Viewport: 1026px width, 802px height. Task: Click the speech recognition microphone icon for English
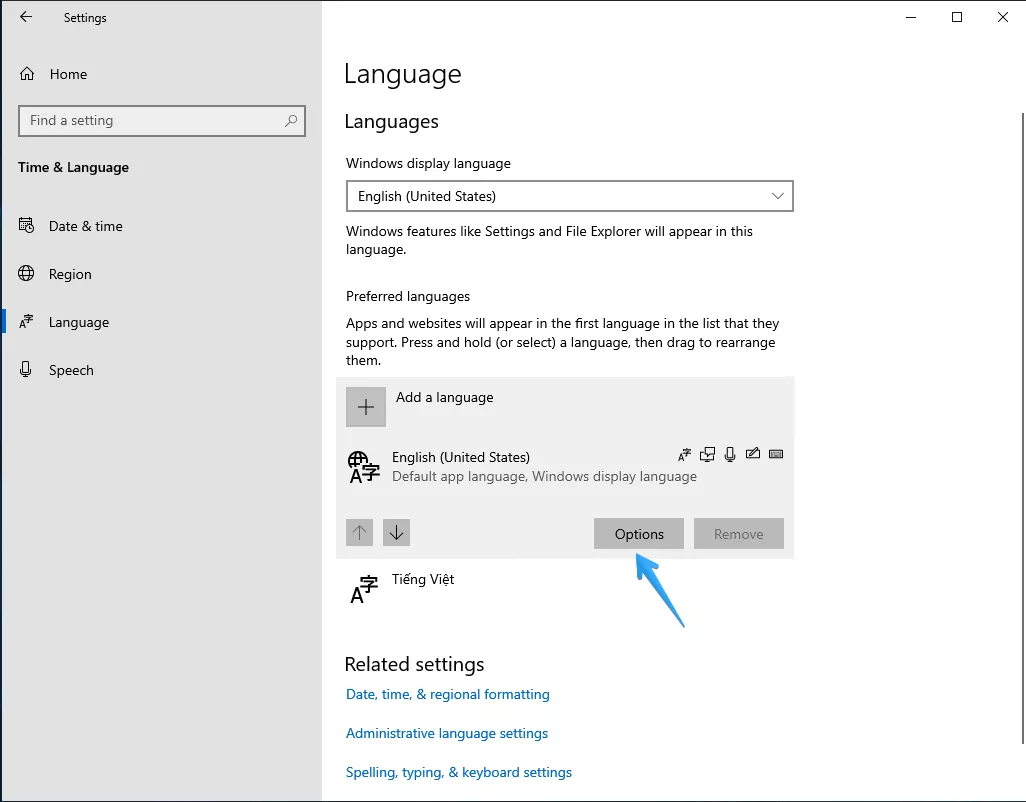[730, 455]
